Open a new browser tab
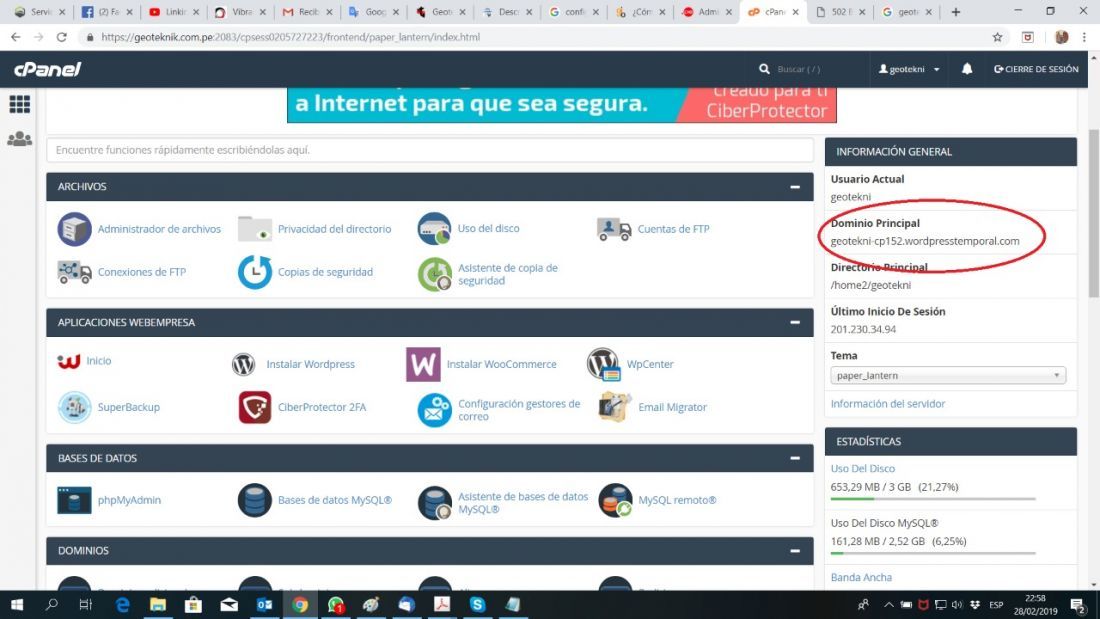The image size is (1100, 619). 955,12
